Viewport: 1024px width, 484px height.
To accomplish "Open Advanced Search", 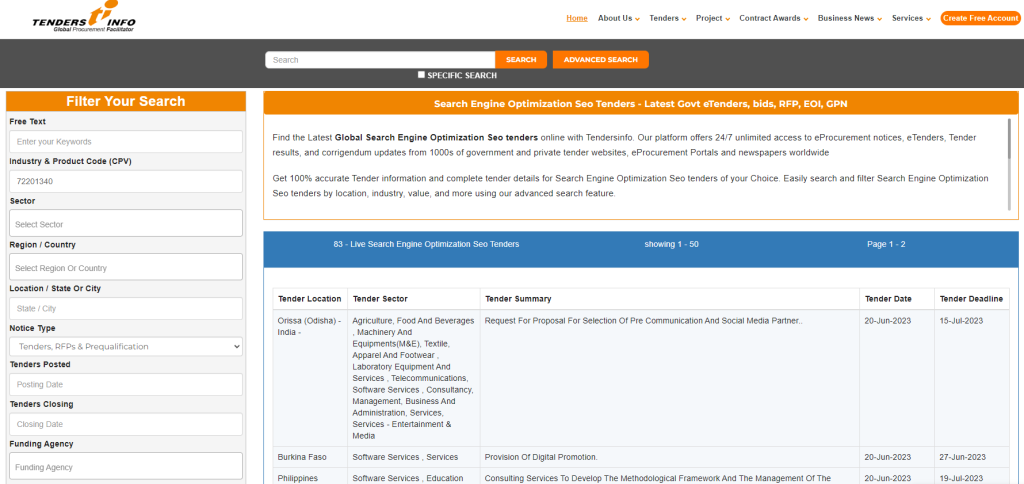I will pyautogui.click(x=600, y=60).
